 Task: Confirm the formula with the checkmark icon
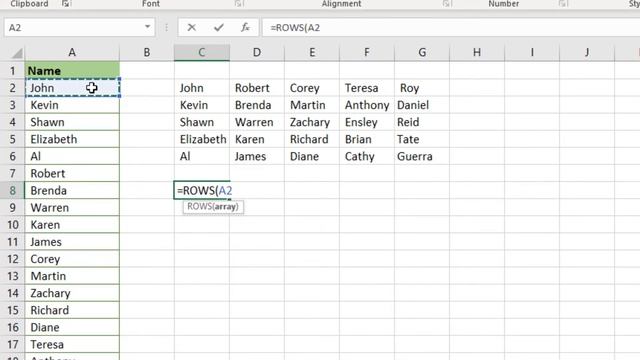coord(219,27)
